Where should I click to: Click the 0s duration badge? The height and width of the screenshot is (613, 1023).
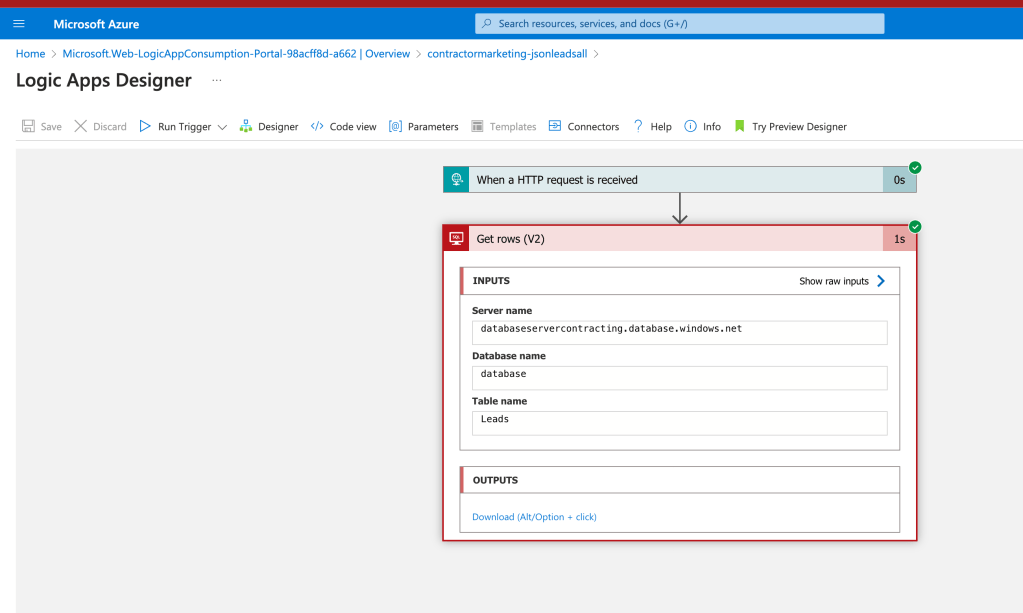pos(899,180)
